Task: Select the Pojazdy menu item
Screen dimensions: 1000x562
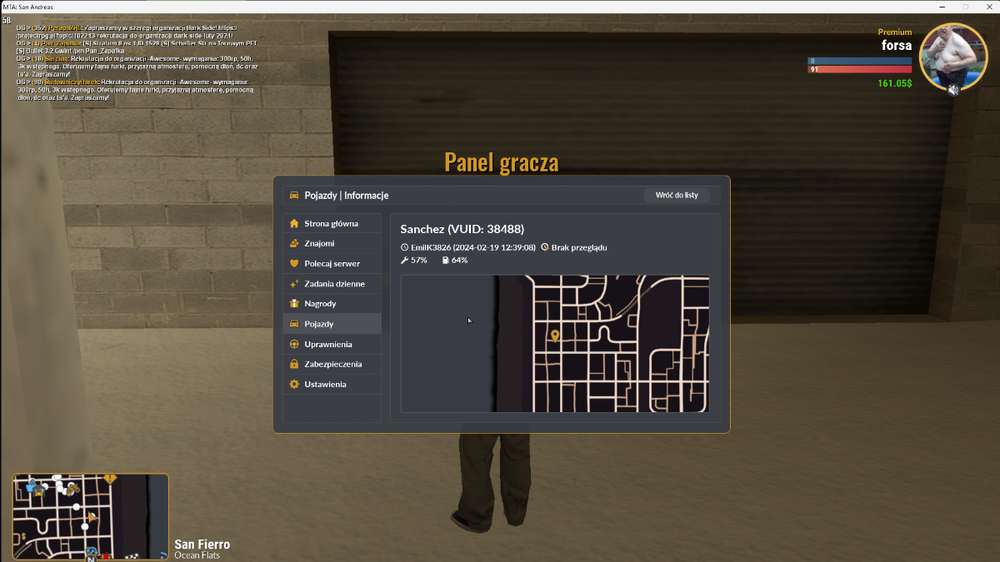Action: (x=332, y=323)
